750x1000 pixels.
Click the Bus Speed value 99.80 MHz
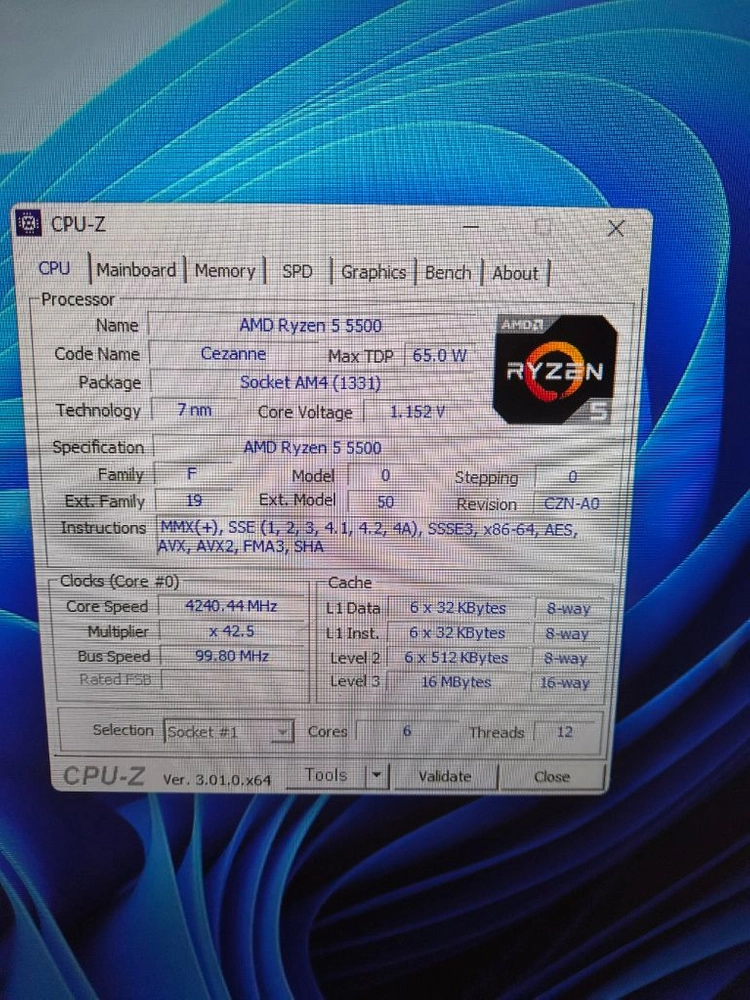click(232, 656)
